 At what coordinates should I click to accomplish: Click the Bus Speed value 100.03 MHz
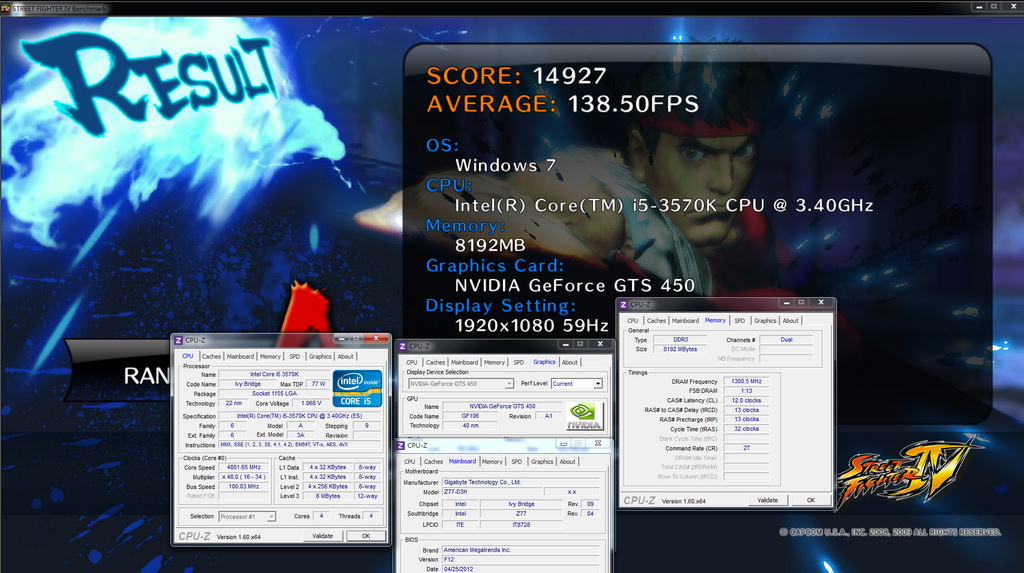tap(244, 487)
